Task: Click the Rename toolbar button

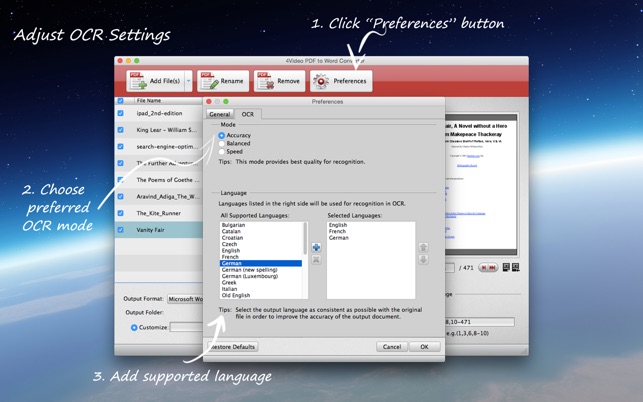Action: coord(223,81)
